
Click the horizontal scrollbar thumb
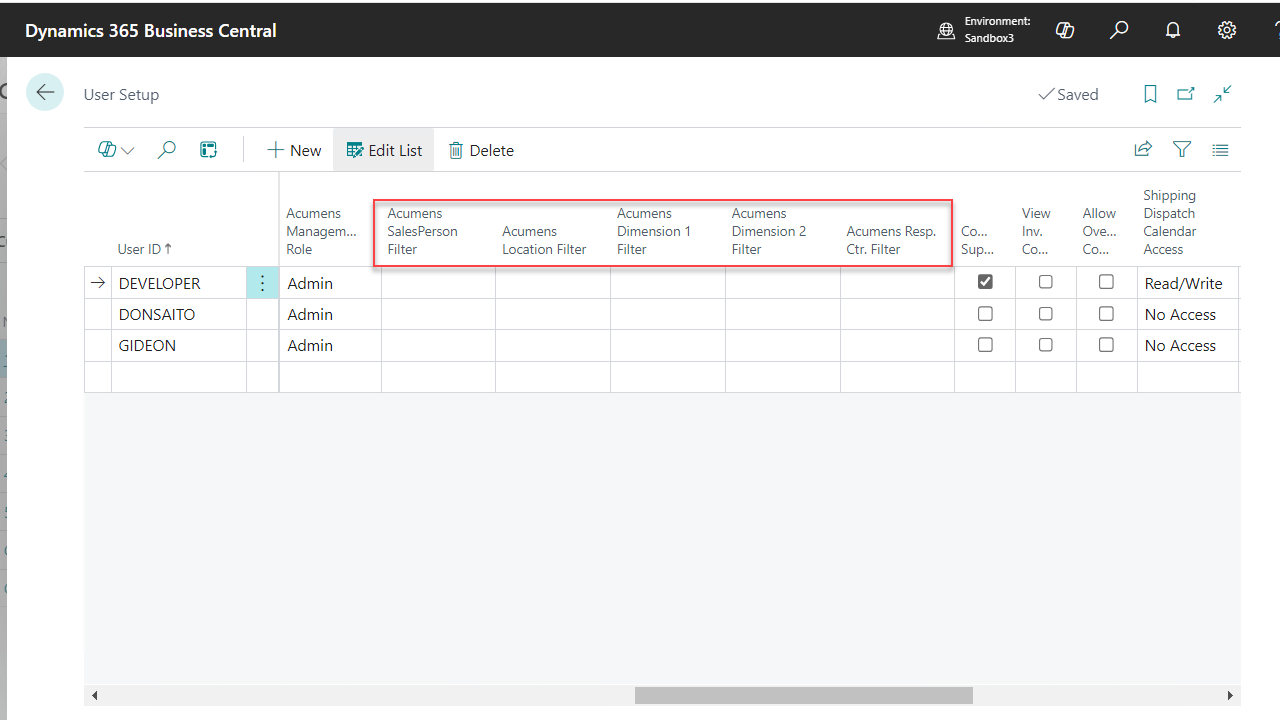click(803, 695)
